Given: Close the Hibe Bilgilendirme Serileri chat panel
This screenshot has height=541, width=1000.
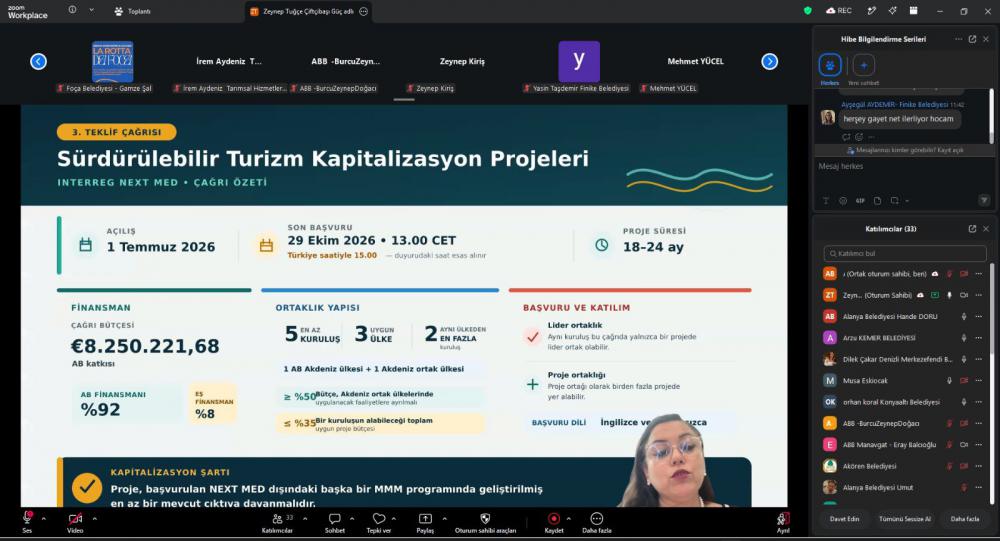Looking at the screenshot, I should (x=986, y=39).
